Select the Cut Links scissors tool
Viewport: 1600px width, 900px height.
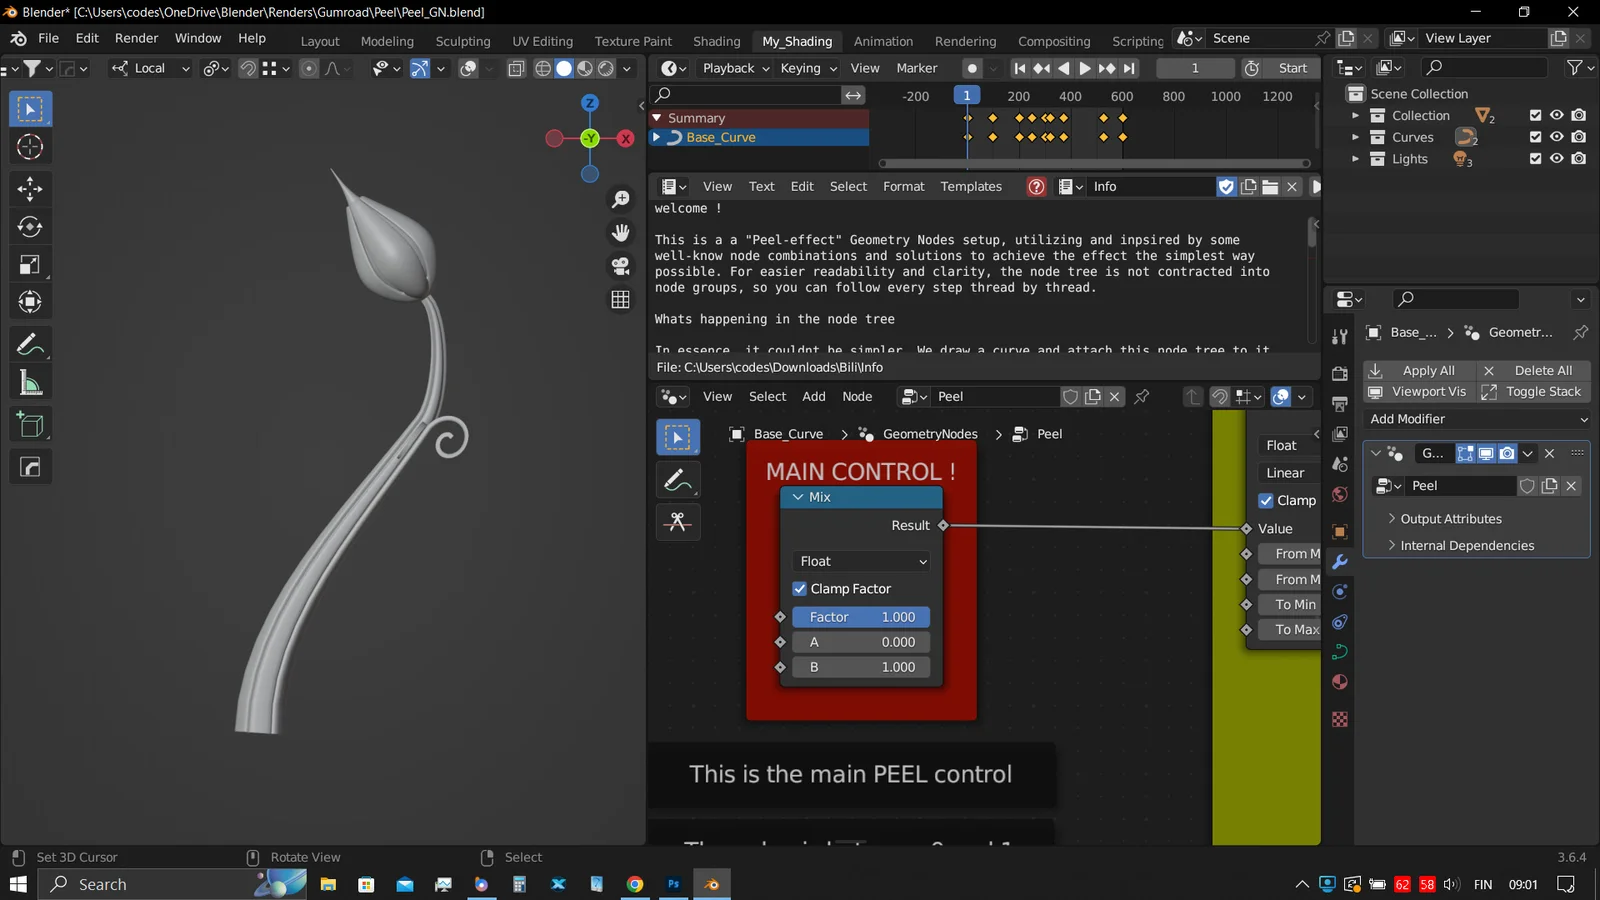(678, 521)
